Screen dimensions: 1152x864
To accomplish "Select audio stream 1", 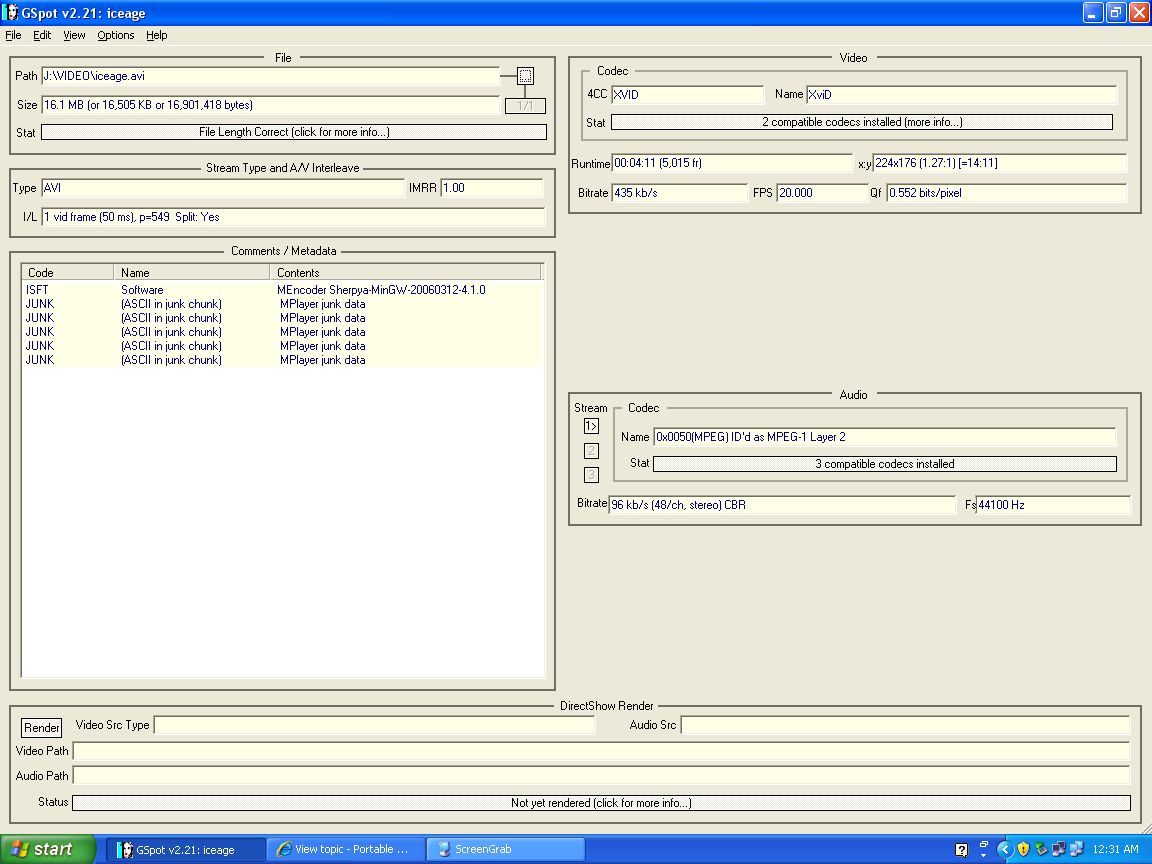I will (591, 426).
